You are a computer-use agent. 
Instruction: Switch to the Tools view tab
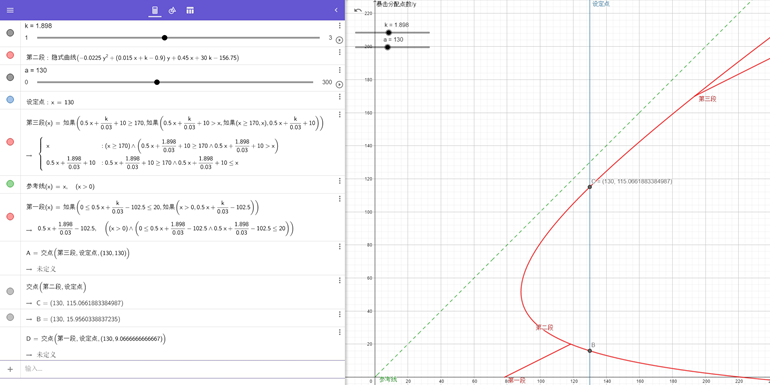click(172, 10)
